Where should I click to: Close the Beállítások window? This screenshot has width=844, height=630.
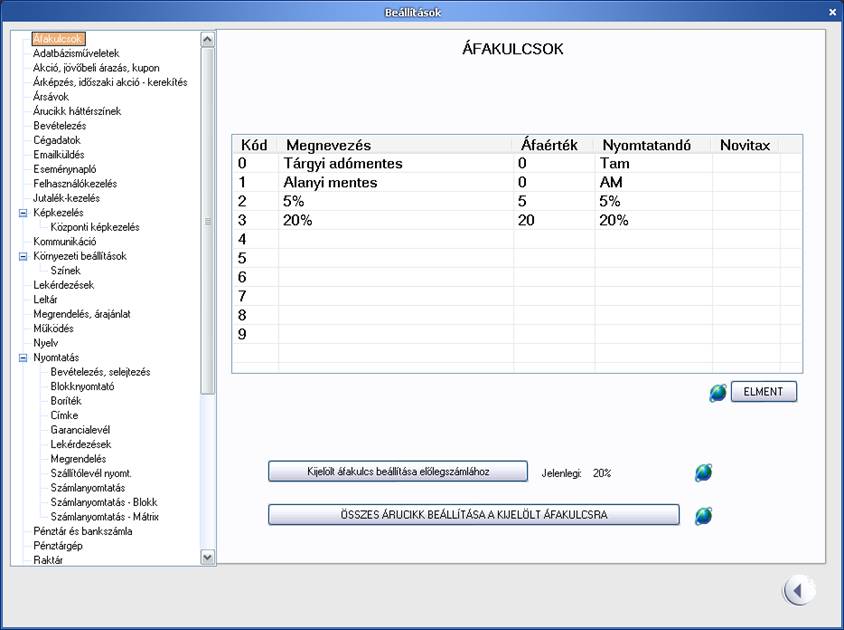point(832,12)
